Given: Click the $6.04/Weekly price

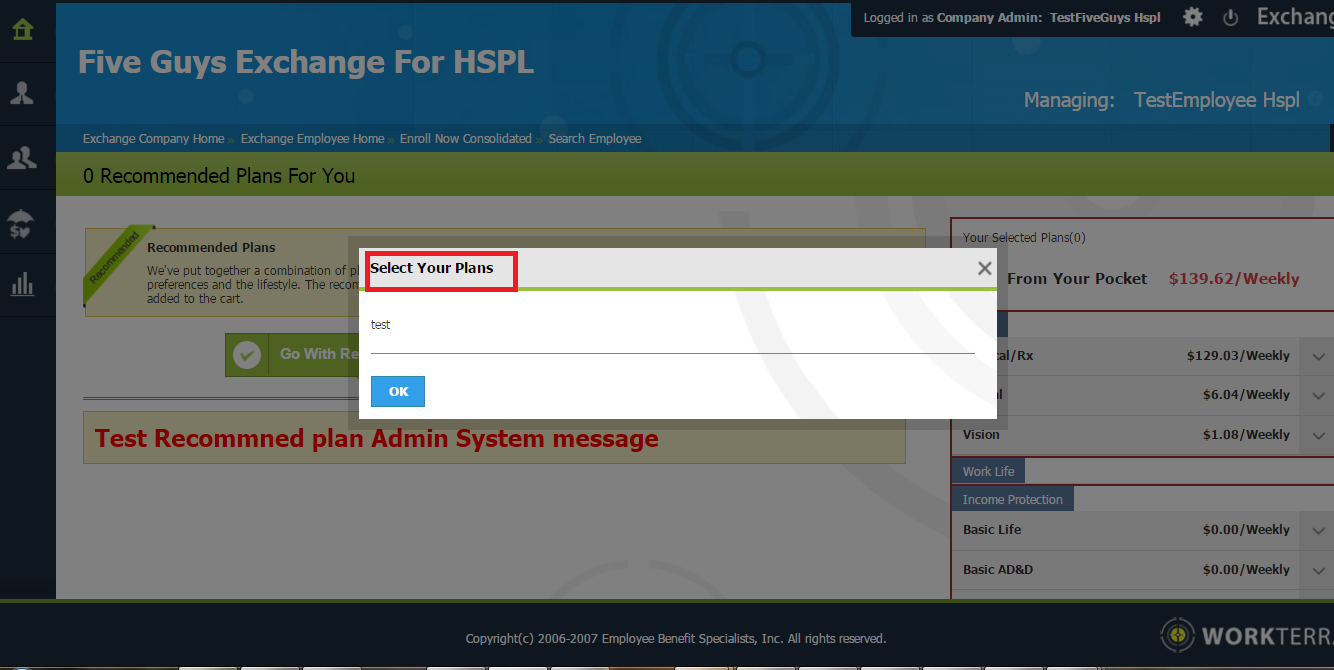Looking at the screenshot, I should pos(1247,395).
